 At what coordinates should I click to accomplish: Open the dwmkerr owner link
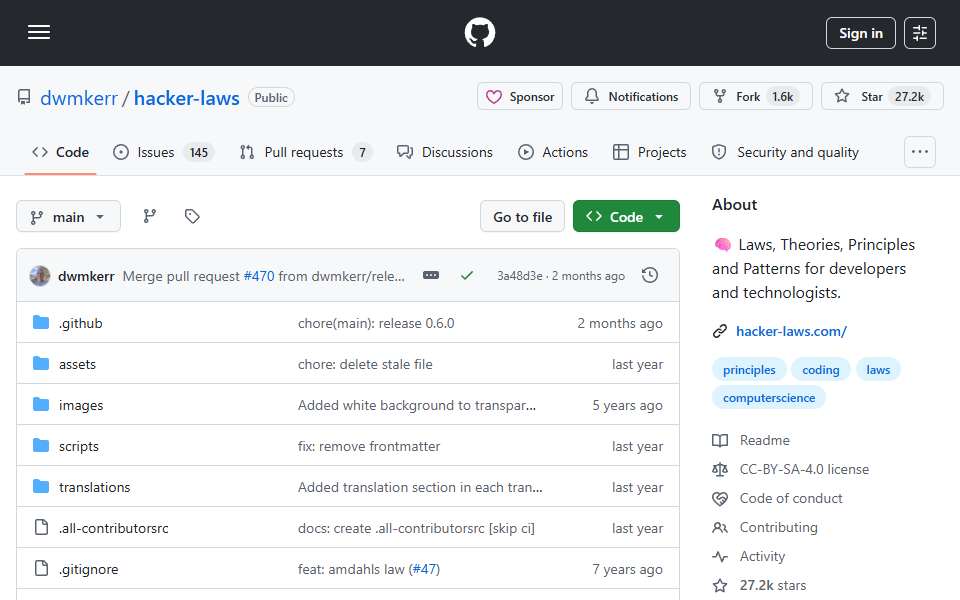(79, 98)
